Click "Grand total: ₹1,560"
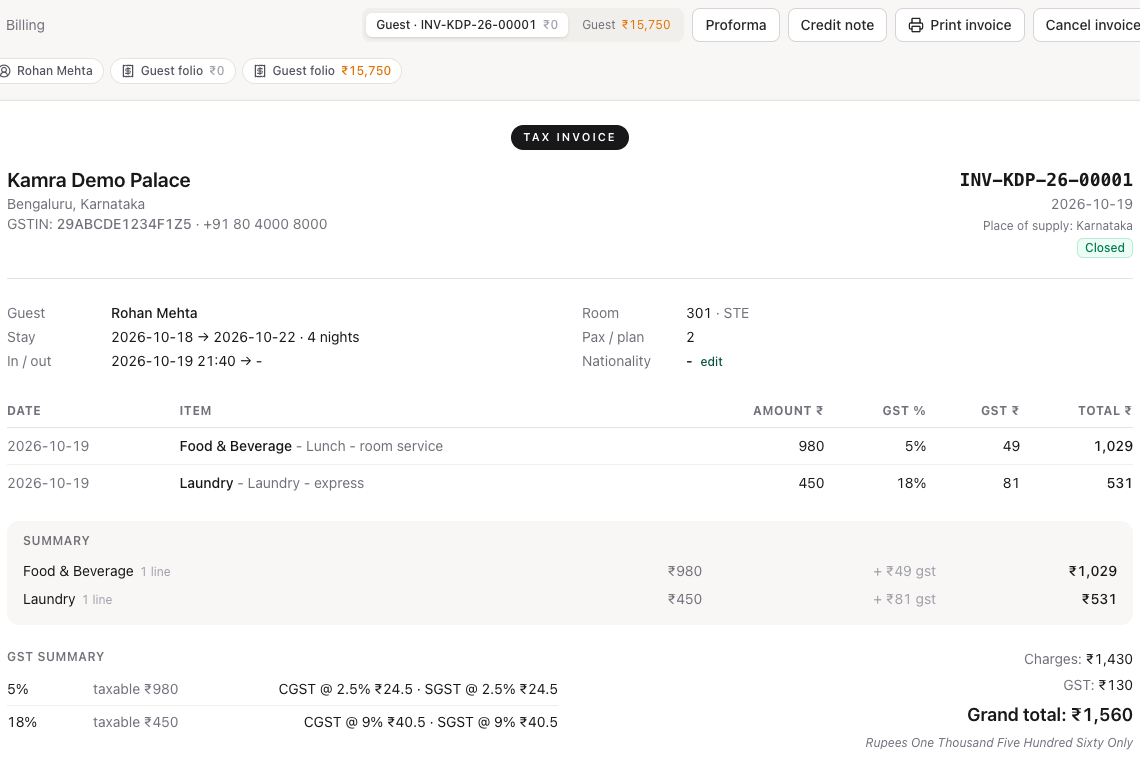1140x760 pixels. point(1050,715)
